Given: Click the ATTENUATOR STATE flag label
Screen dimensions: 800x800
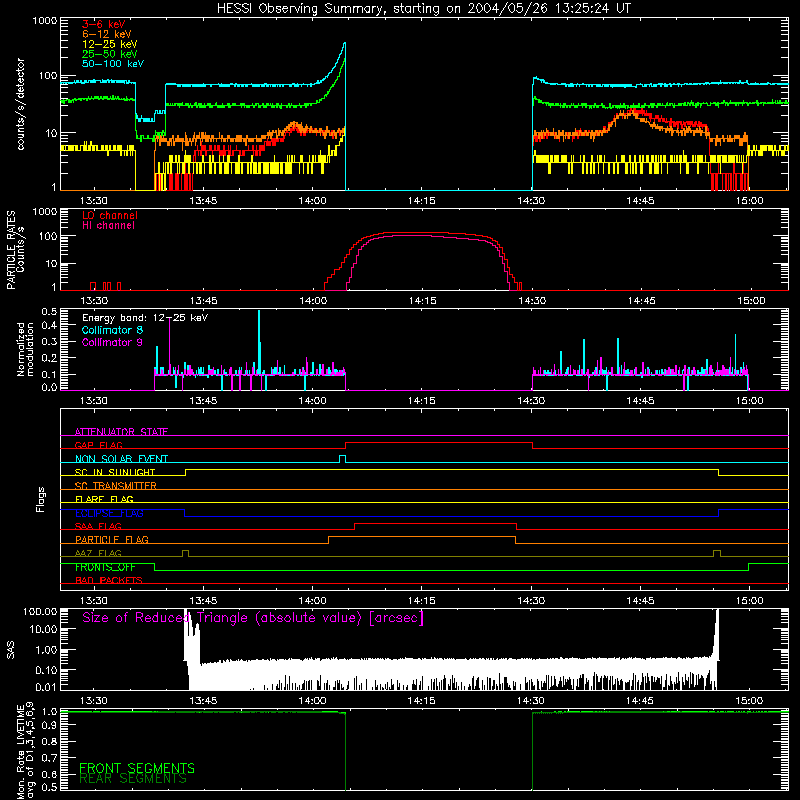Looking at the screenshot, I should 121,432.
